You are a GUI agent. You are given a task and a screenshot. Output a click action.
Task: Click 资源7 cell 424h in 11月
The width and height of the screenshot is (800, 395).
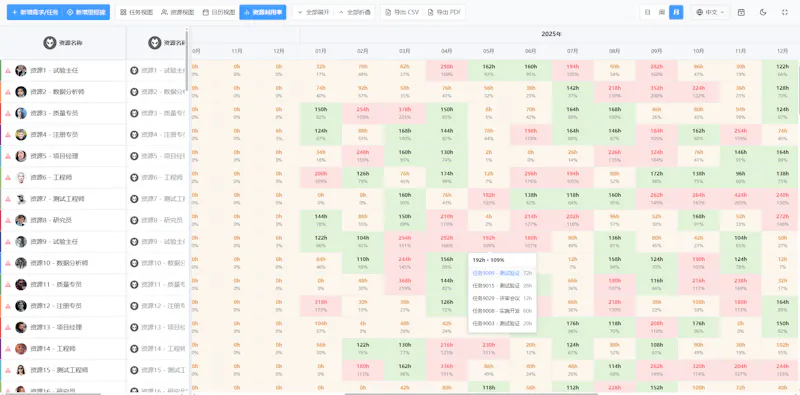click(740, 199)
